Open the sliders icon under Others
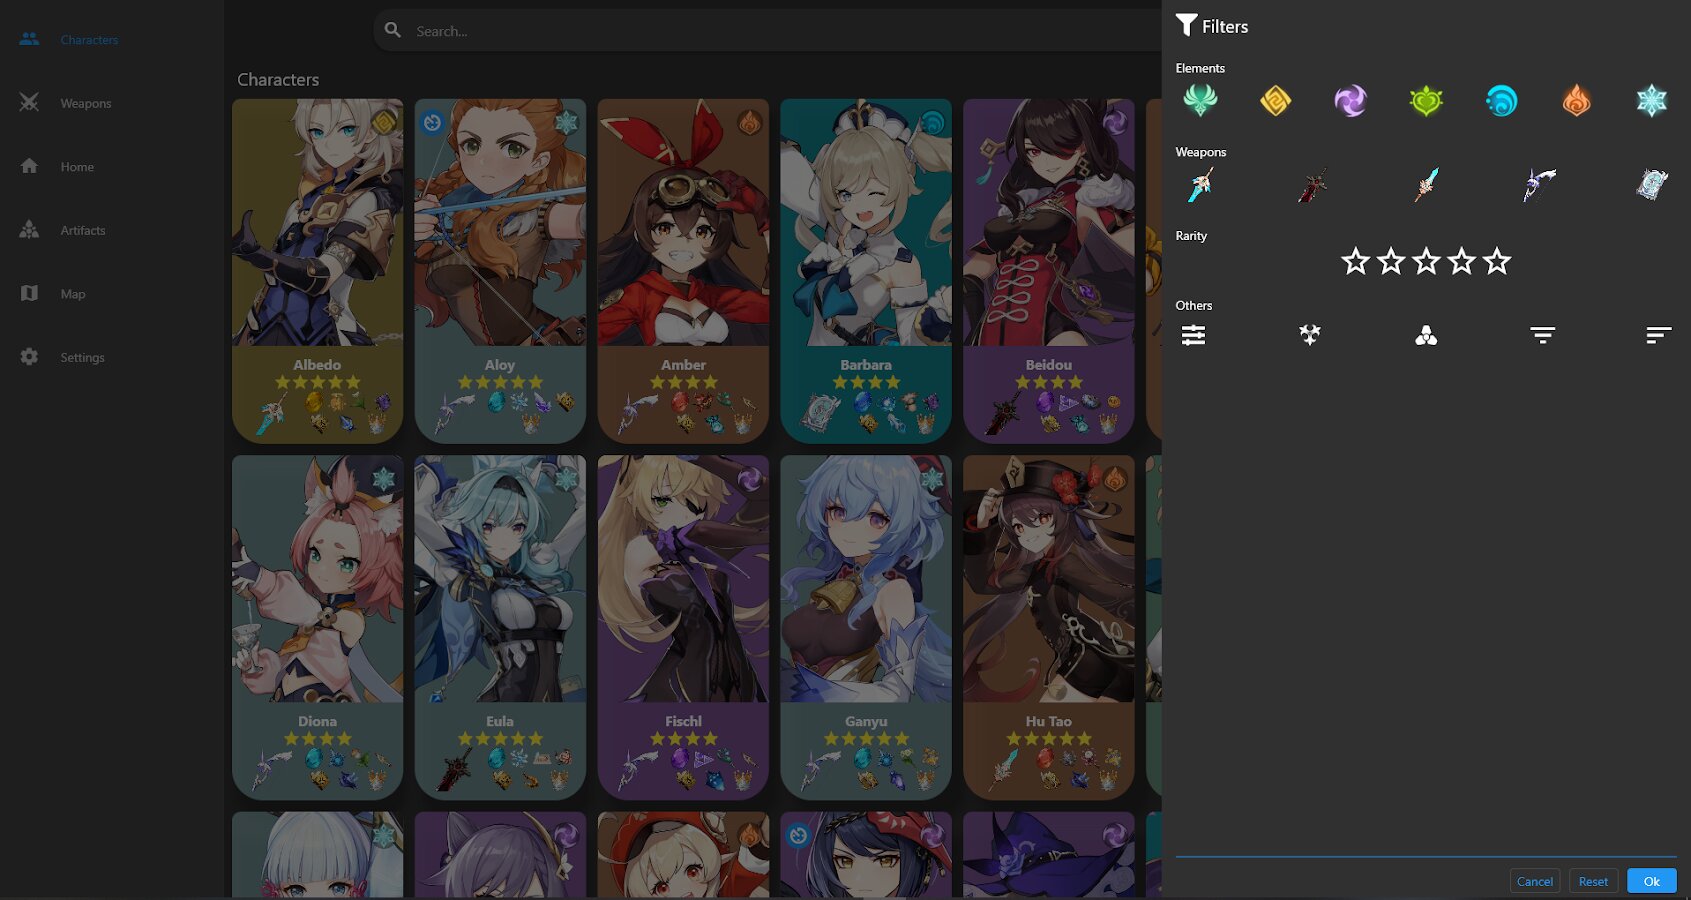 coord(1193,335)
